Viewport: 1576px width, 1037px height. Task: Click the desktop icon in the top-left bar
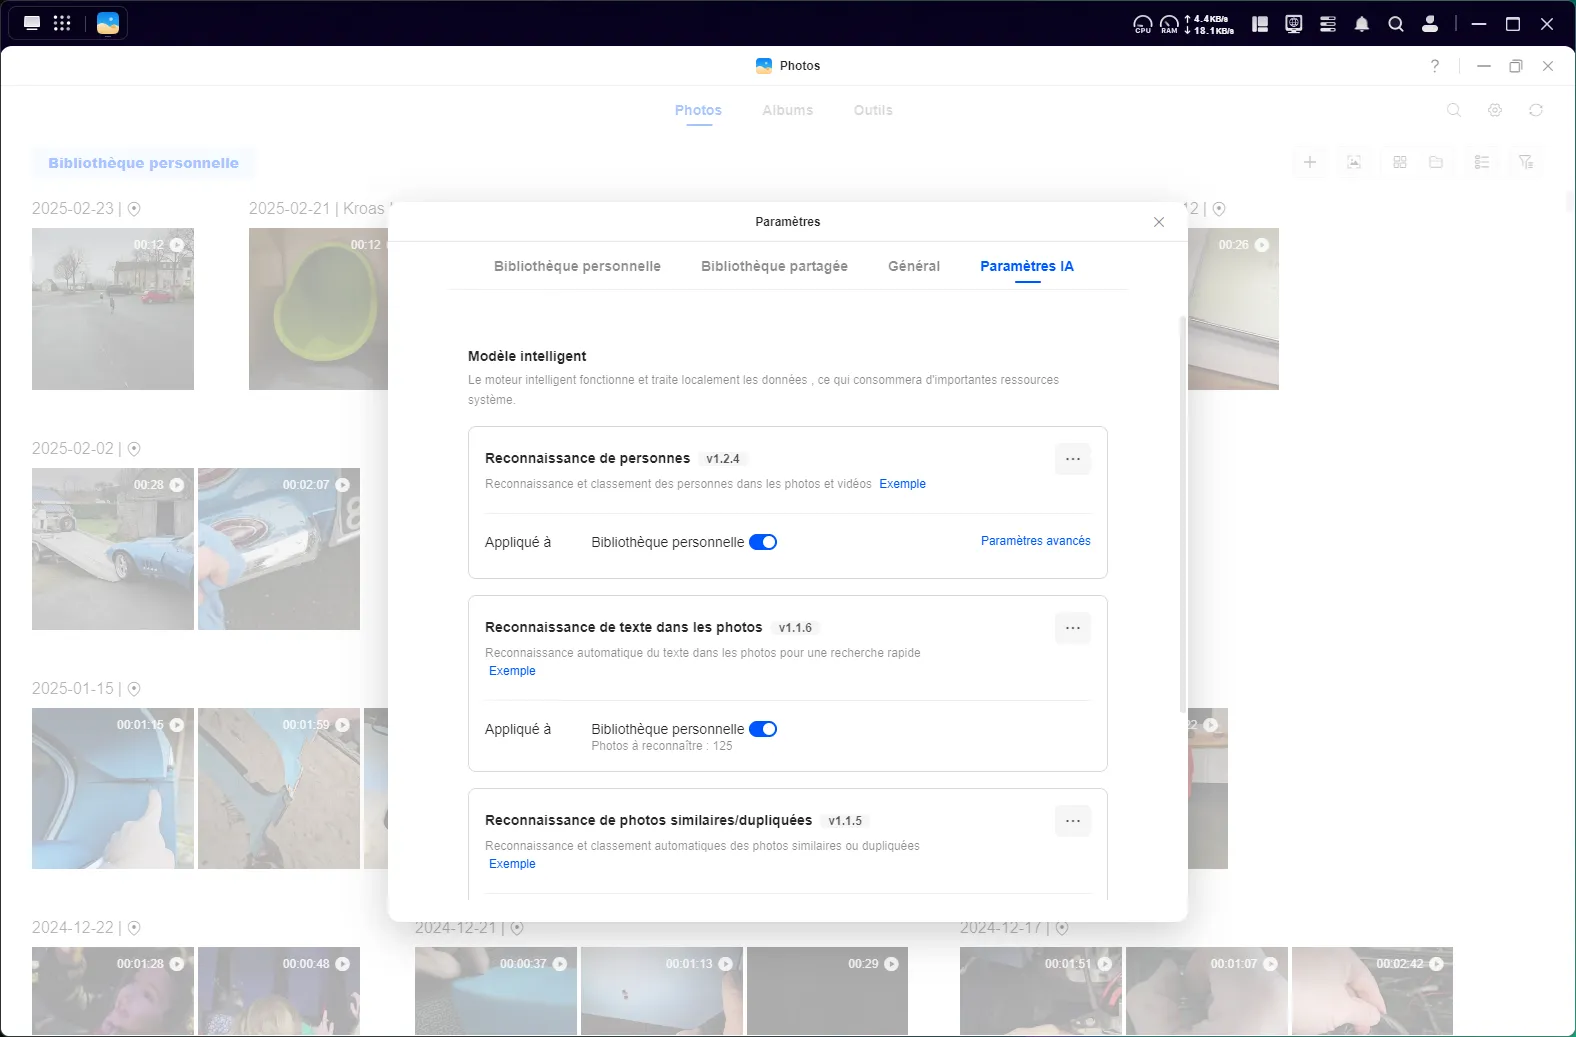[32, 23]
